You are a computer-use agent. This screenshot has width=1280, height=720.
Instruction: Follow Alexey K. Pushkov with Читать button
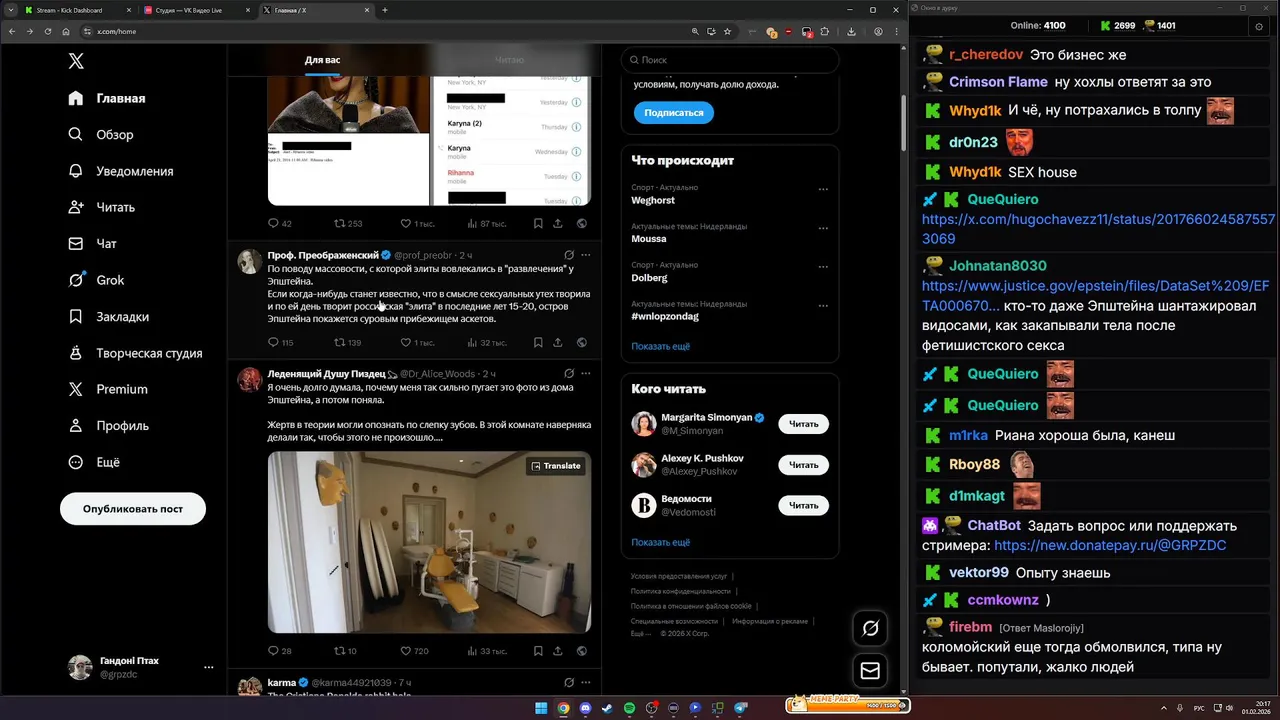click(x=803, y=464)
